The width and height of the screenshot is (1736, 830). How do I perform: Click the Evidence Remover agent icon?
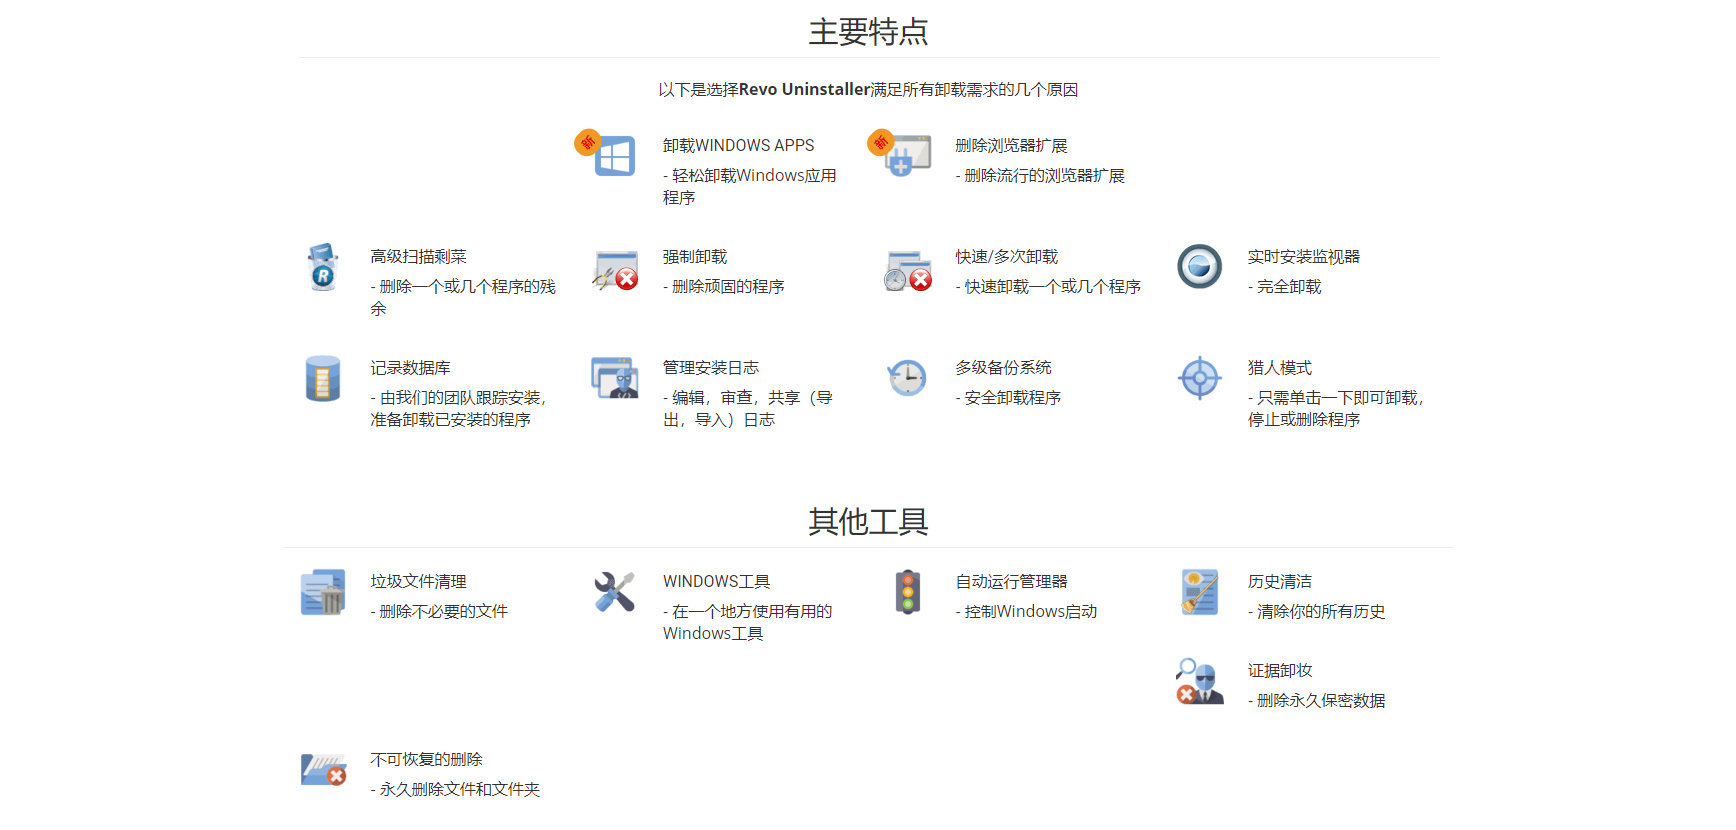point(1200,681)
